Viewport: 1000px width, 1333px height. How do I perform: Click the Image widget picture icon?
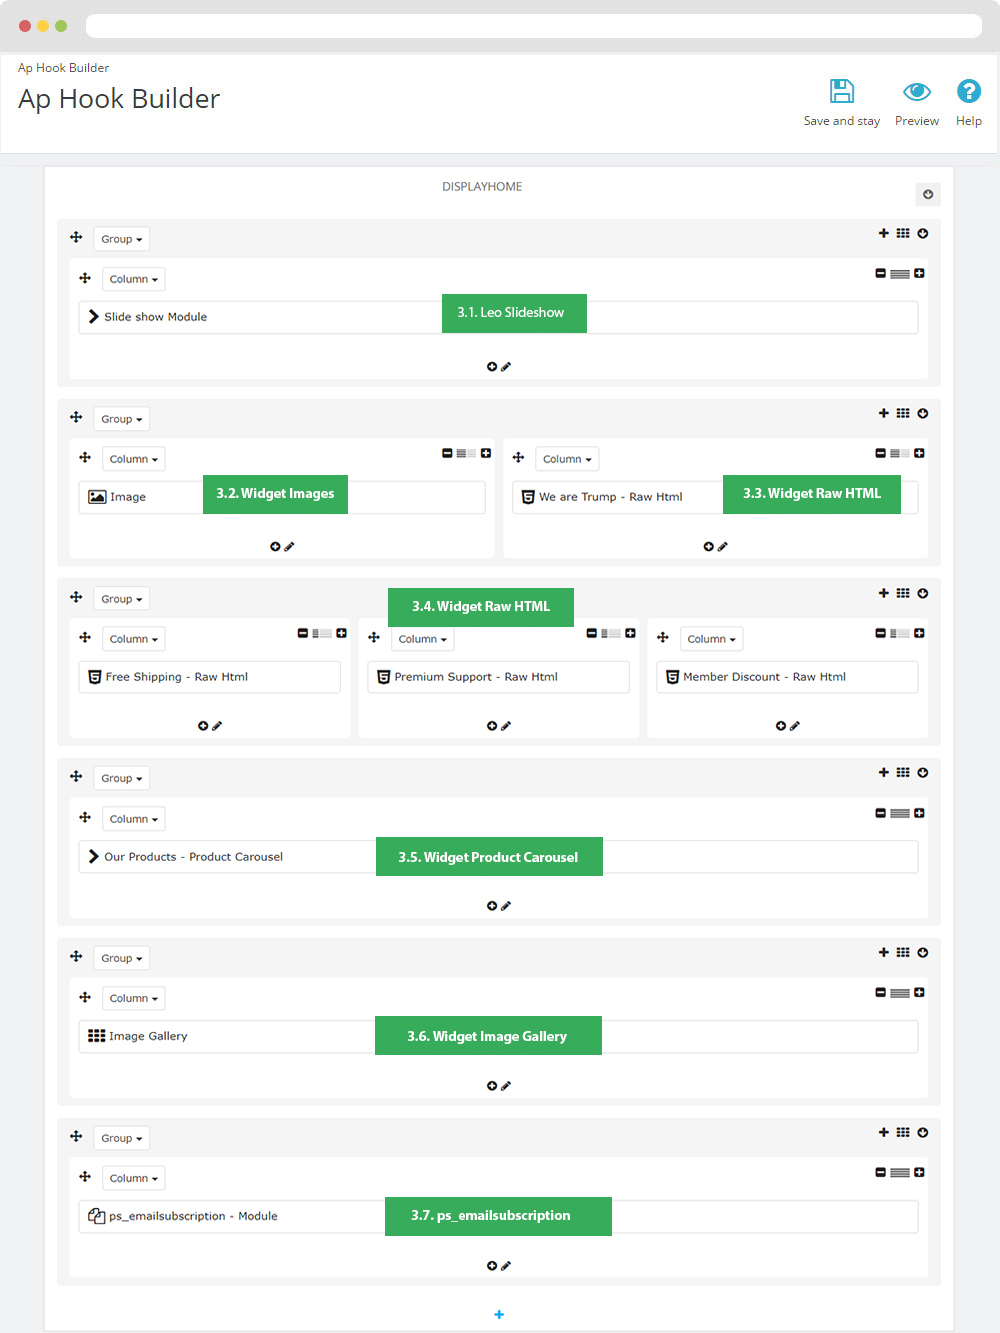97,497
